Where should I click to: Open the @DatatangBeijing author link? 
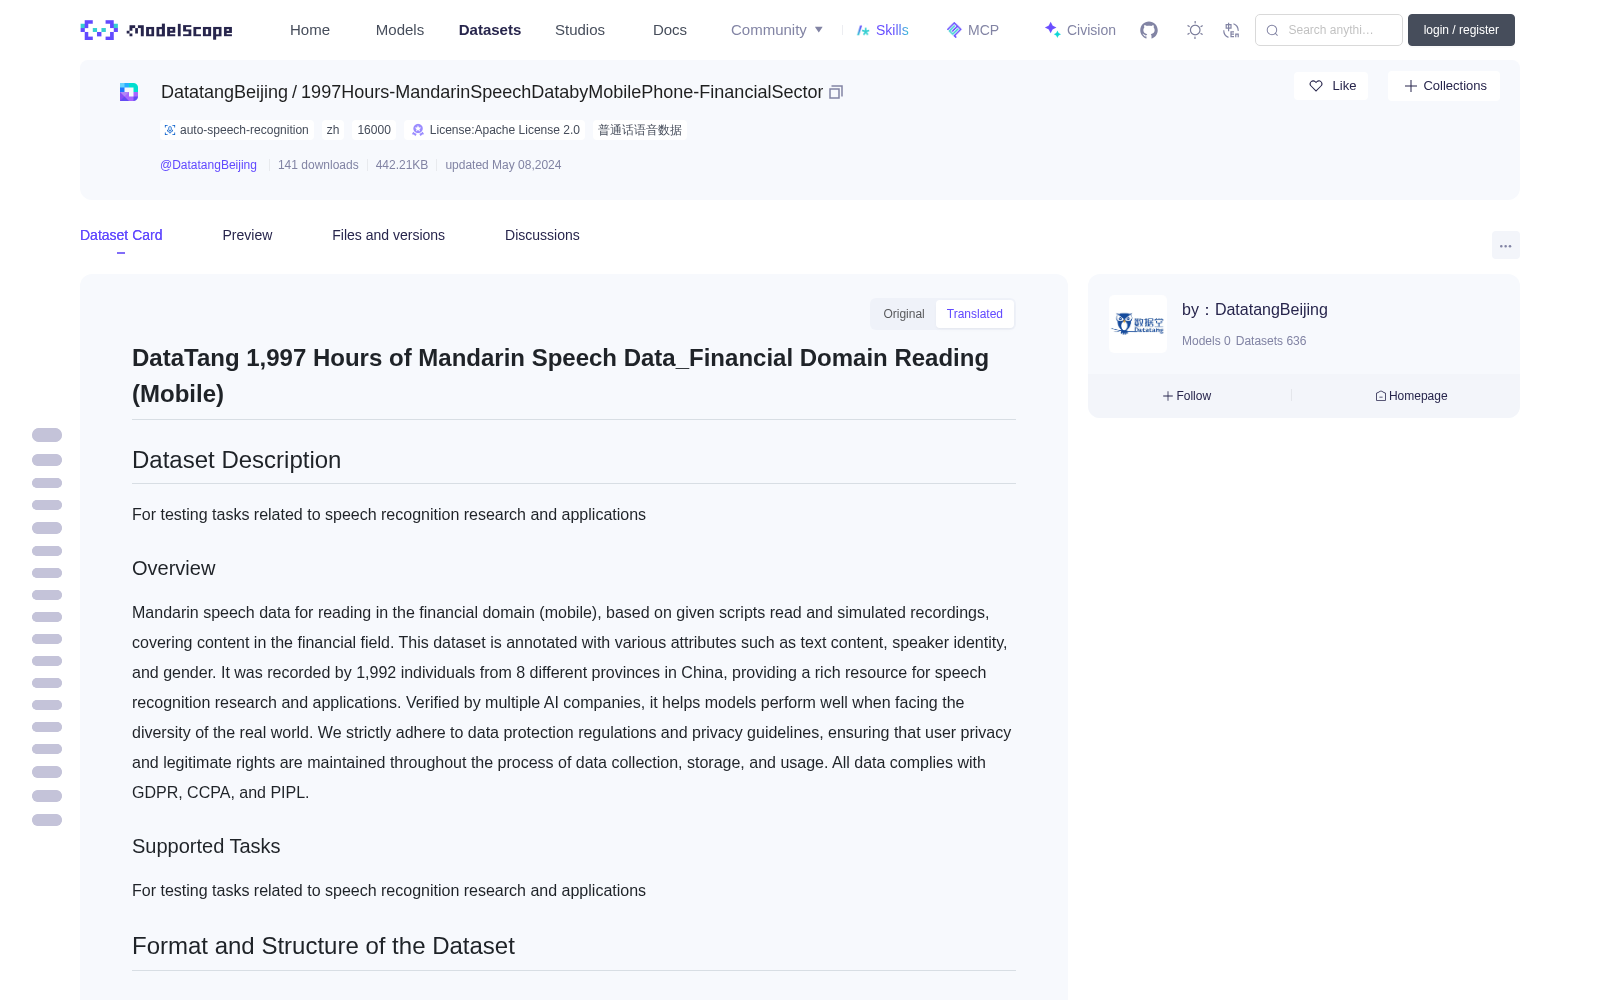pyautogui.click(x=208, y=165)
